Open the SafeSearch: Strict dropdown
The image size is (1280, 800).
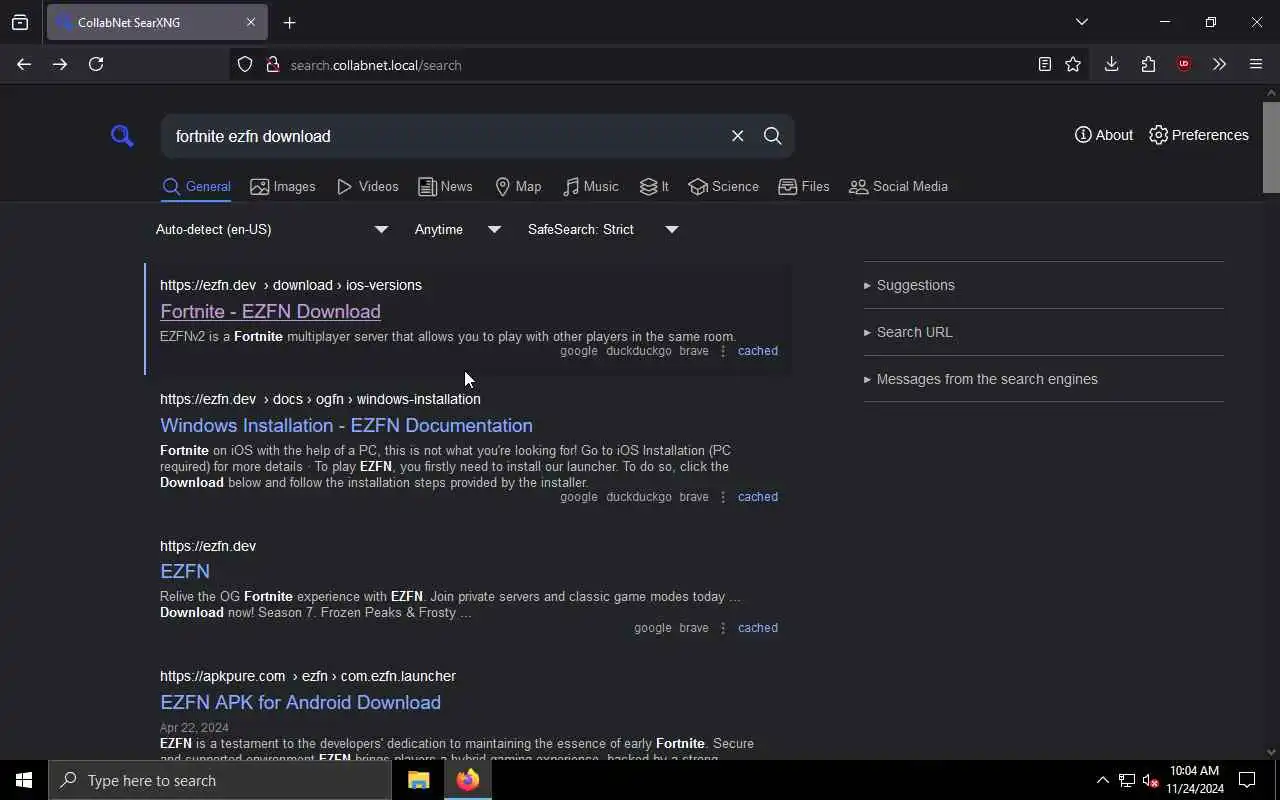tap(603, 230)
